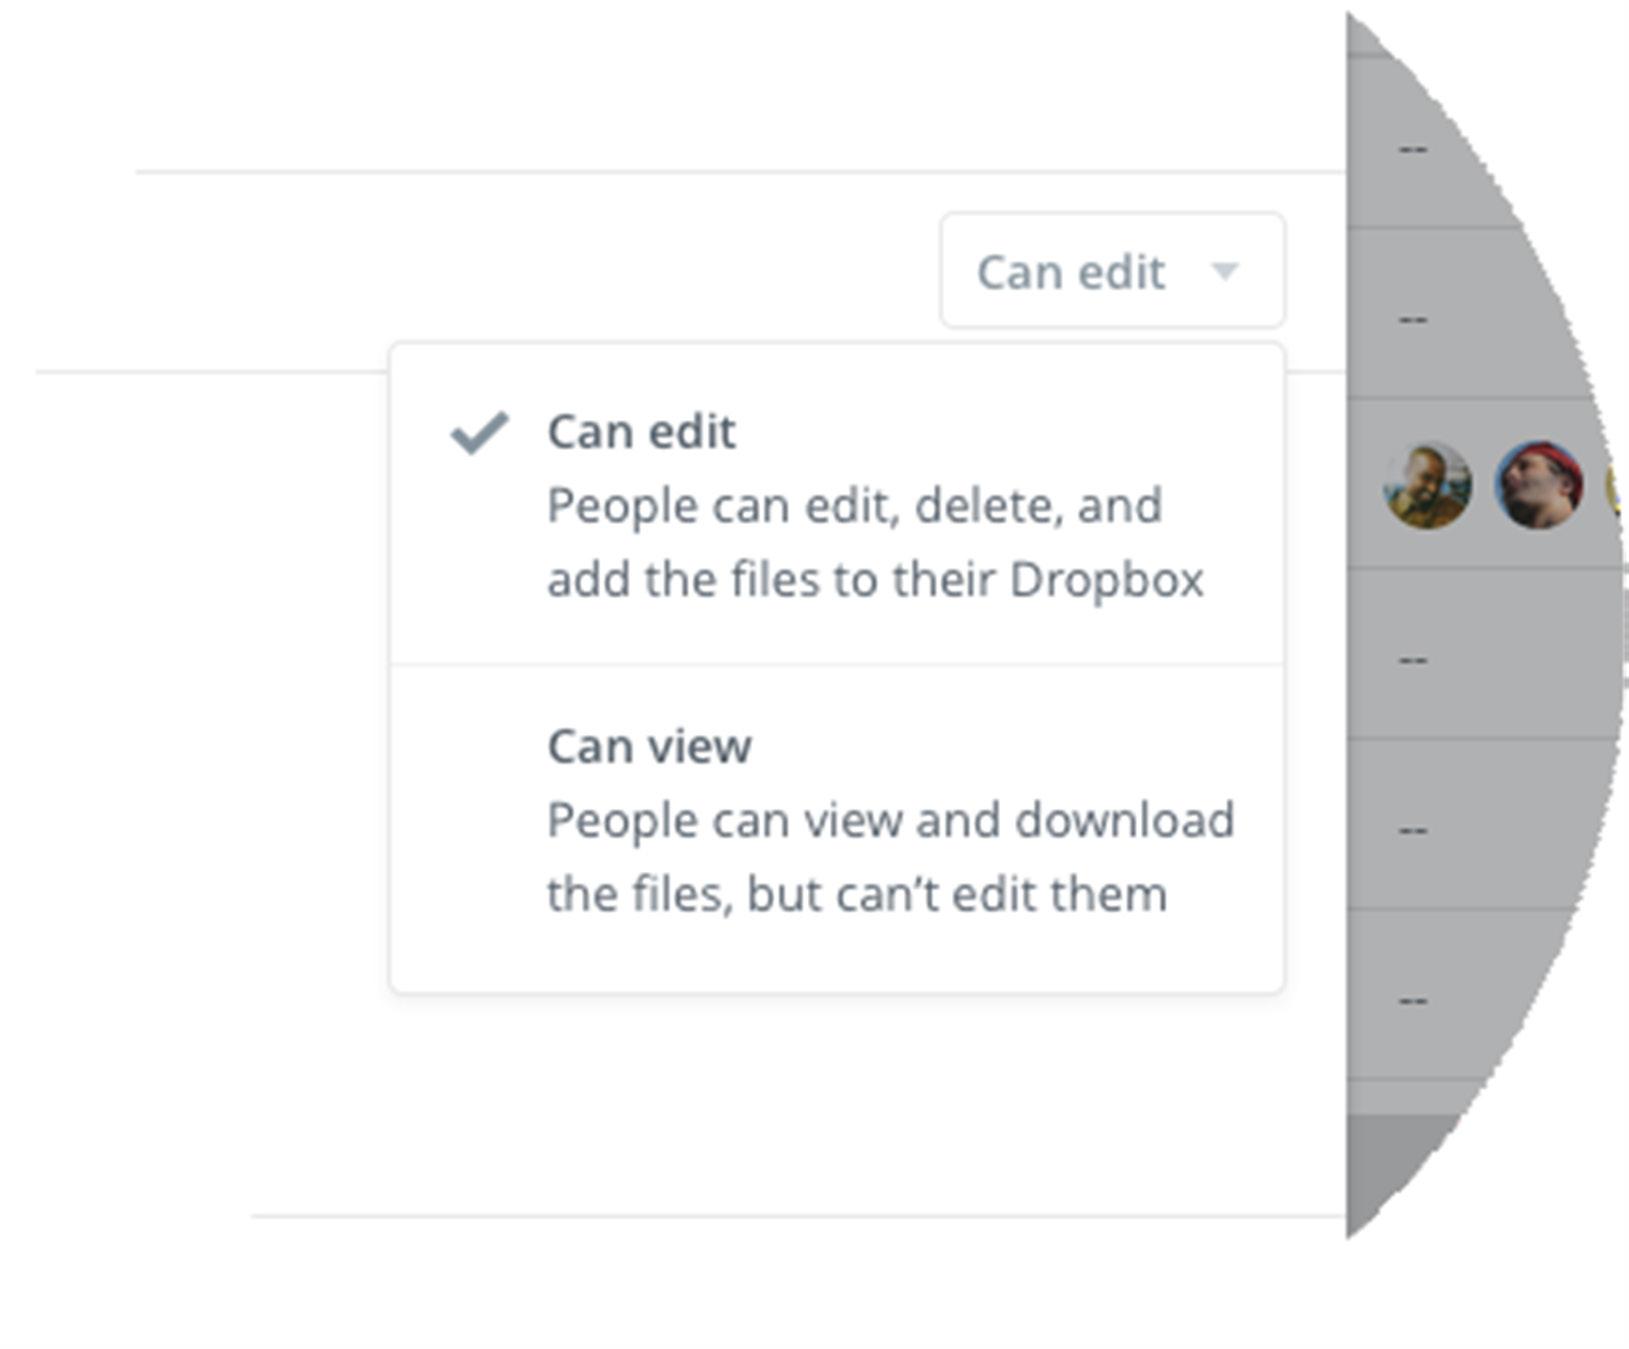The width and height of the screenshot is (1629, 1349).
Task: Click the checkmark icon beside Can edit
Action: [480, 432]
